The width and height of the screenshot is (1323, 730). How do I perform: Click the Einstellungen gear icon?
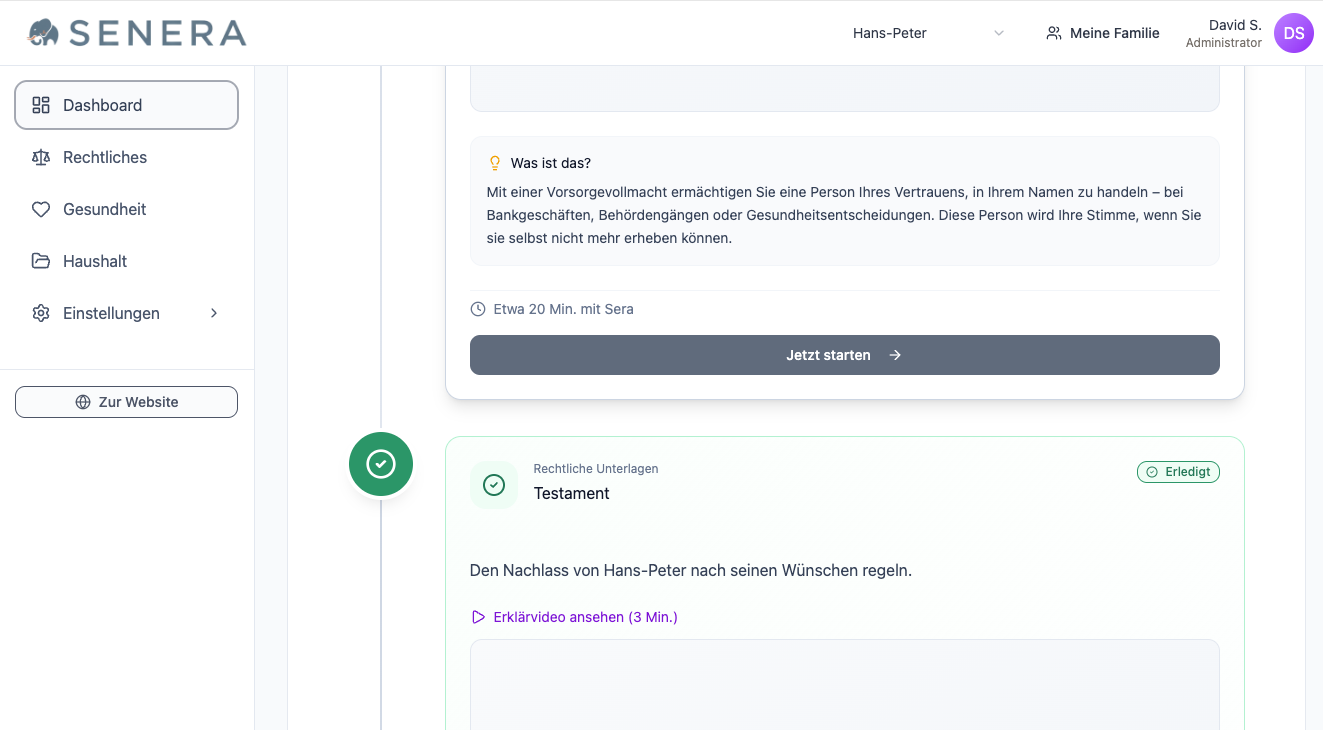click(41, 313)
